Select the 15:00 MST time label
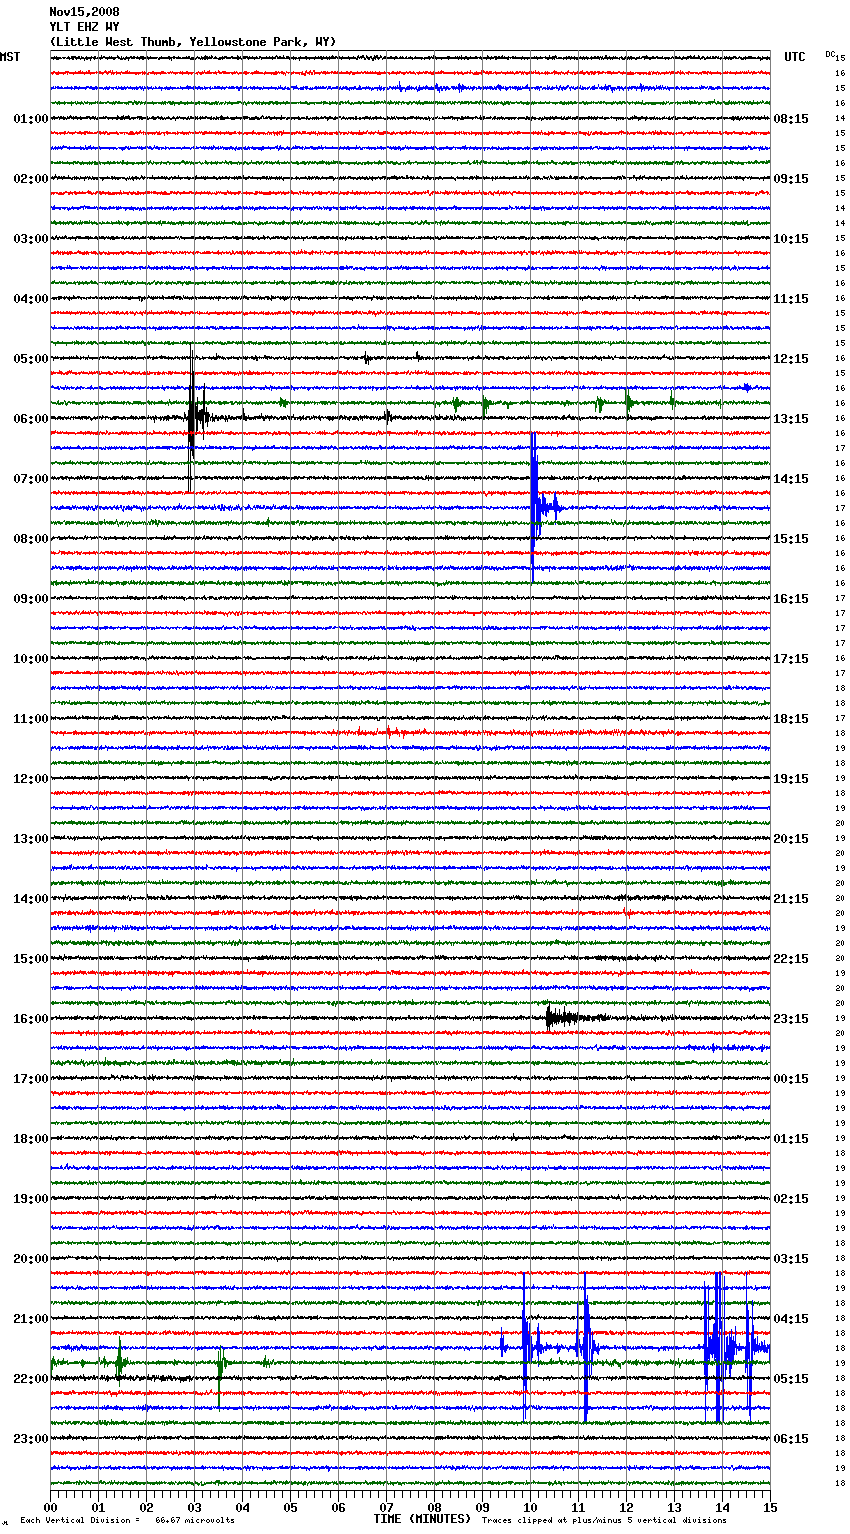Screen dimensions: 850x1534 [31, 959]
